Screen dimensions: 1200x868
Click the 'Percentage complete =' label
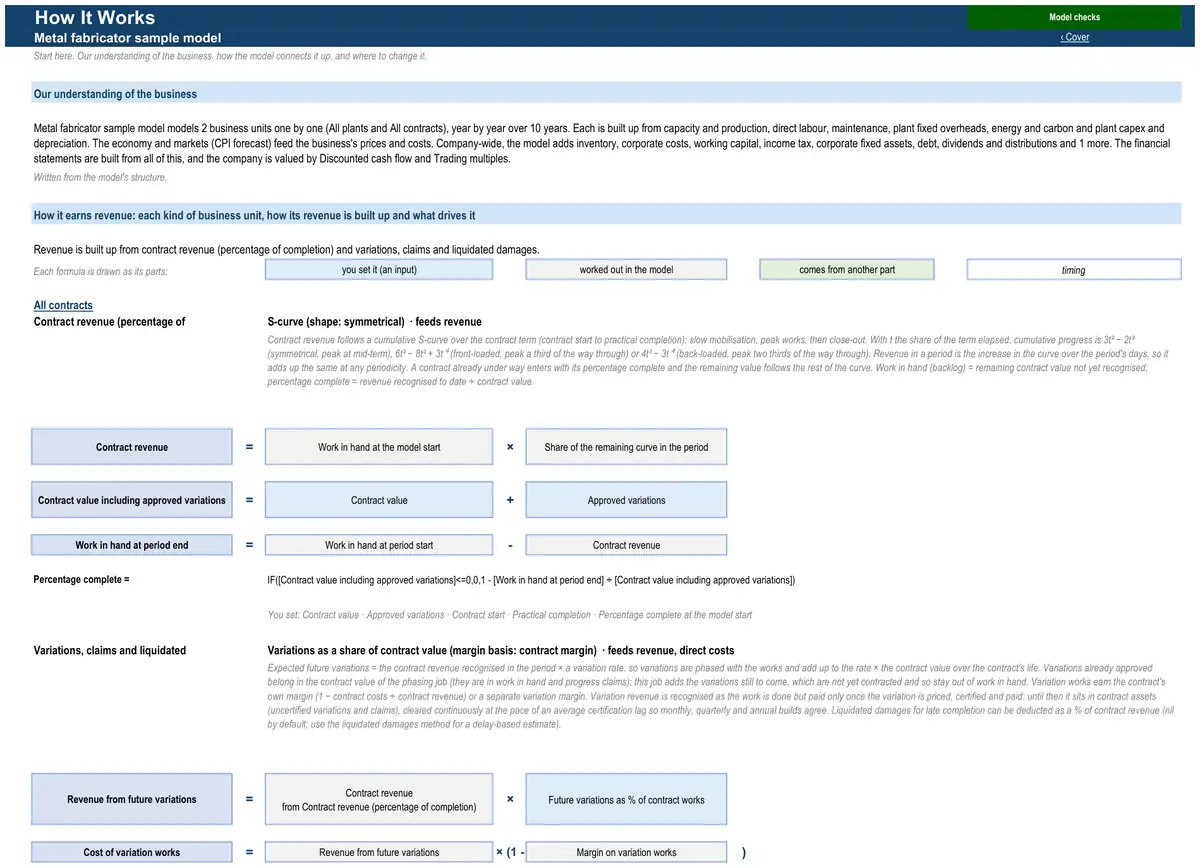(82, 580)
